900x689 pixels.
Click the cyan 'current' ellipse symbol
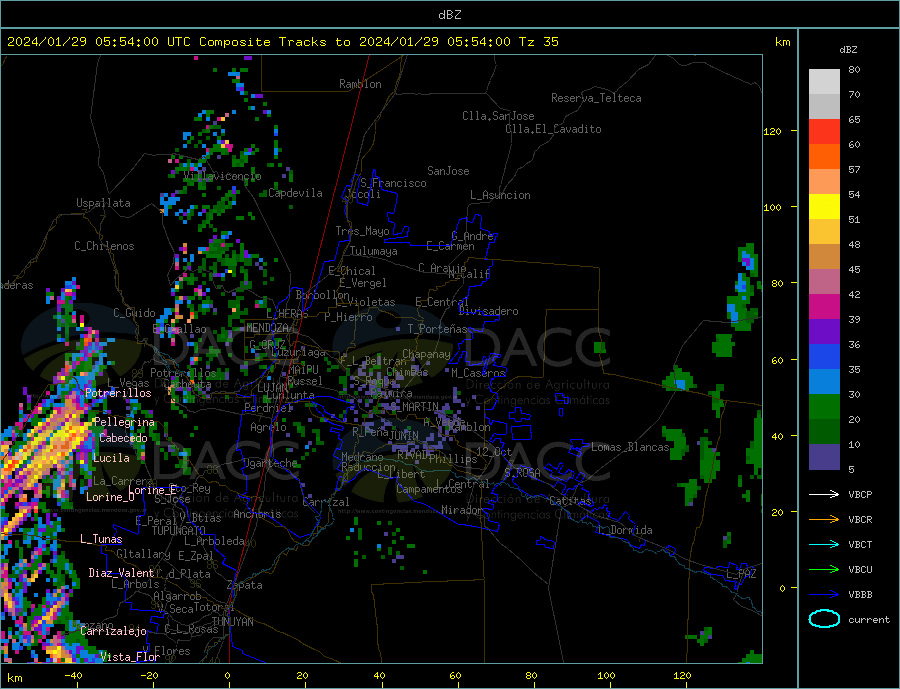(824, 619)
